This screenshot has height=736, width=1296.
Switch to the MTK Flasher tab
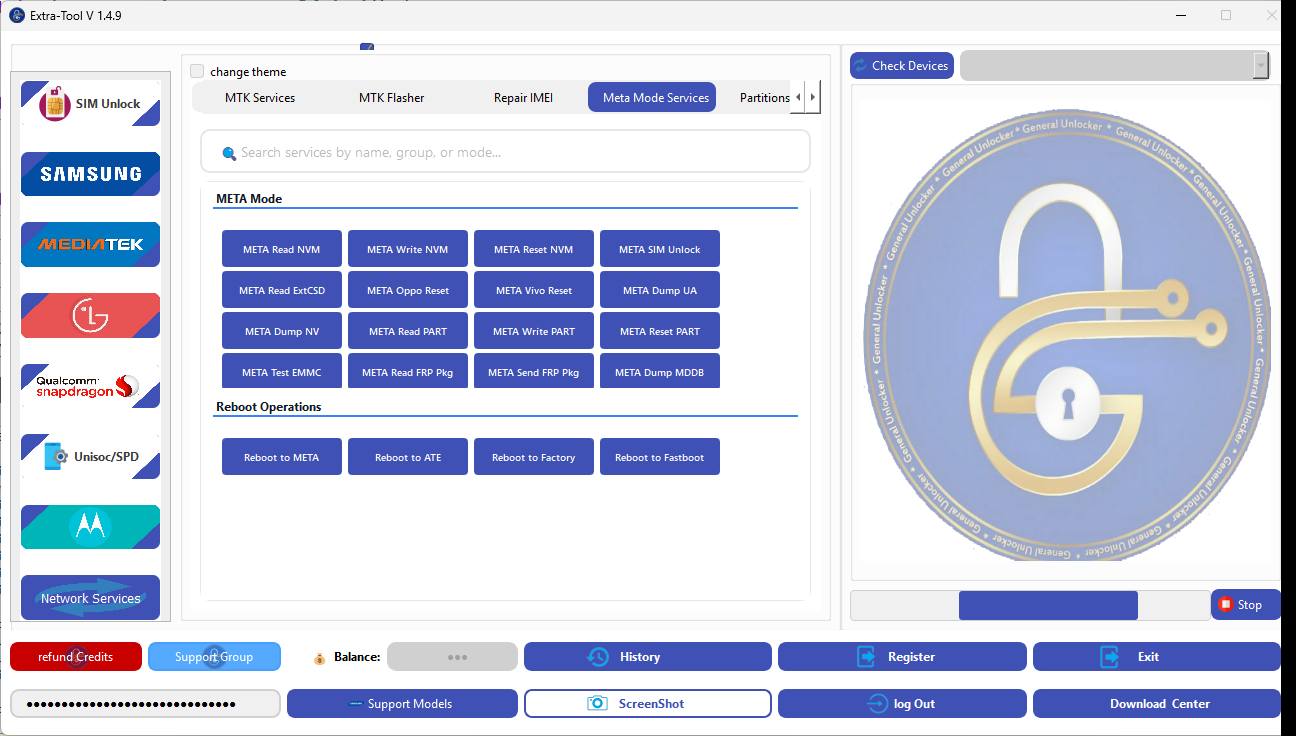(x=391, y=98)
